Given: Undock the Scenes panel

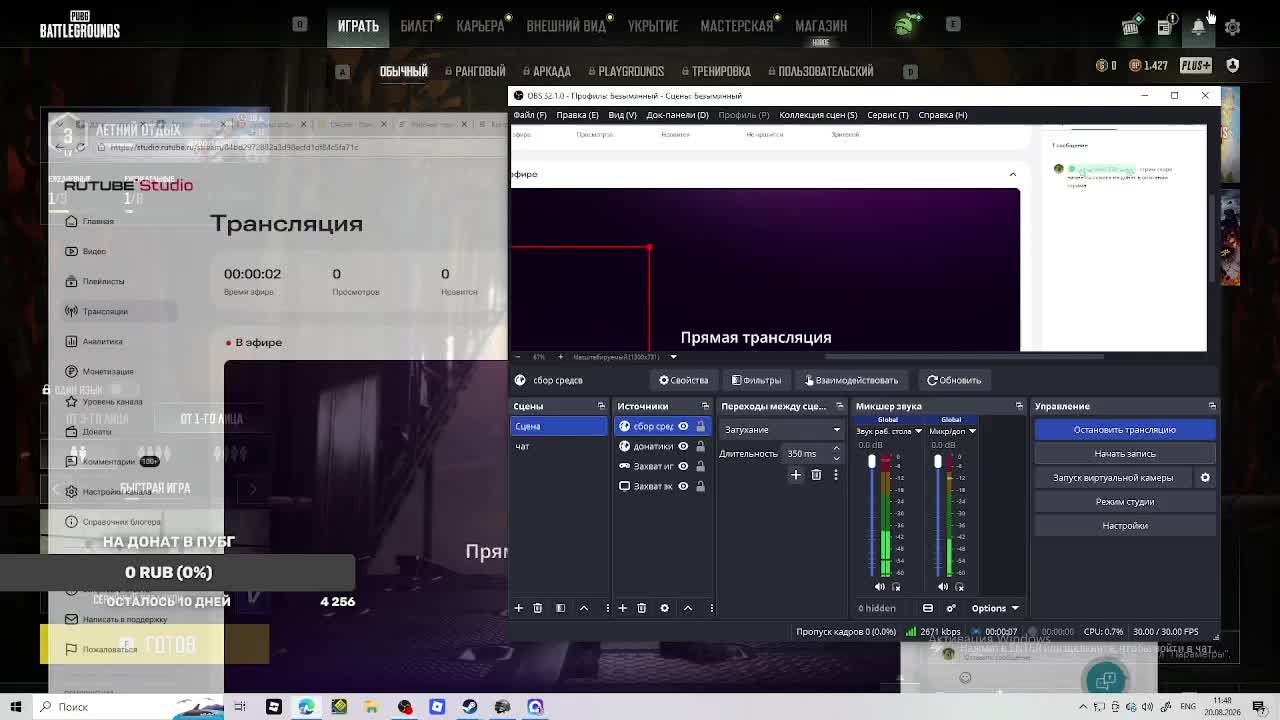Looking at the screenshot, I should (x=601, y=406).
